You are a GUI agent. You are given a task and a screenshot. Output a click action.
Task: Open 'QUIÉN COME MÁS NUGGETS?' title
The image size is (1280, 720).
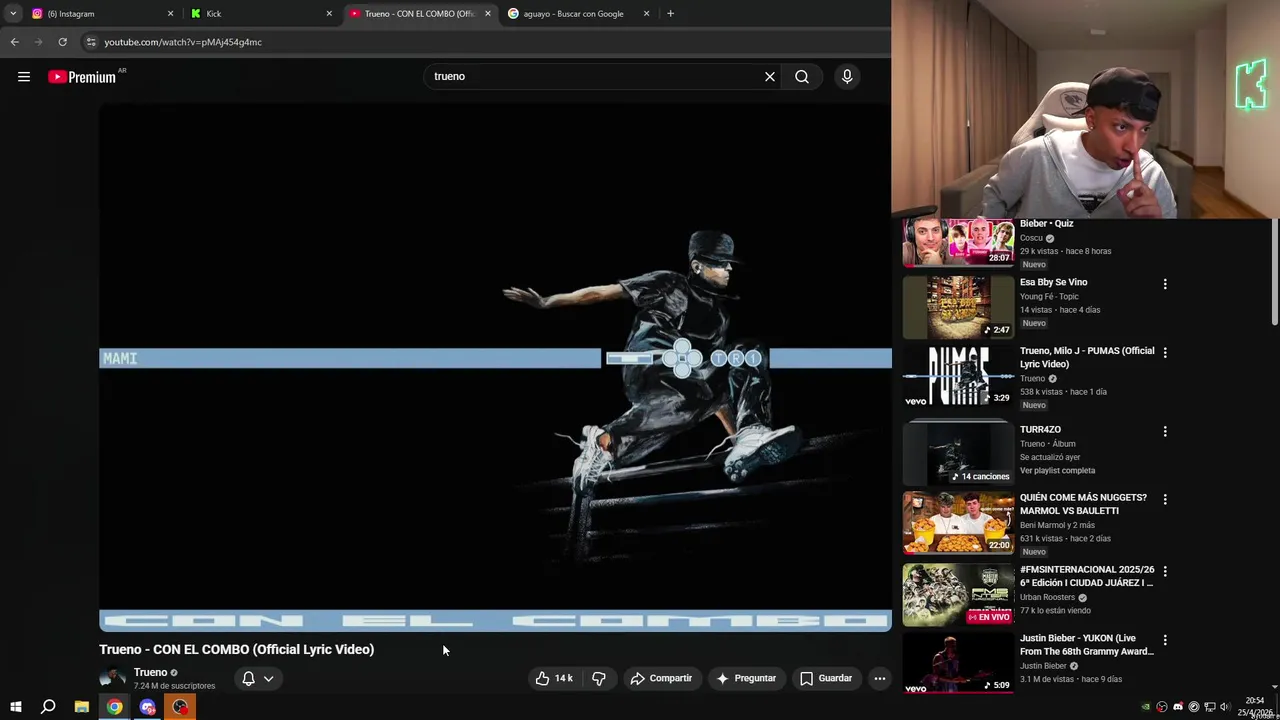click(1083, 504)
